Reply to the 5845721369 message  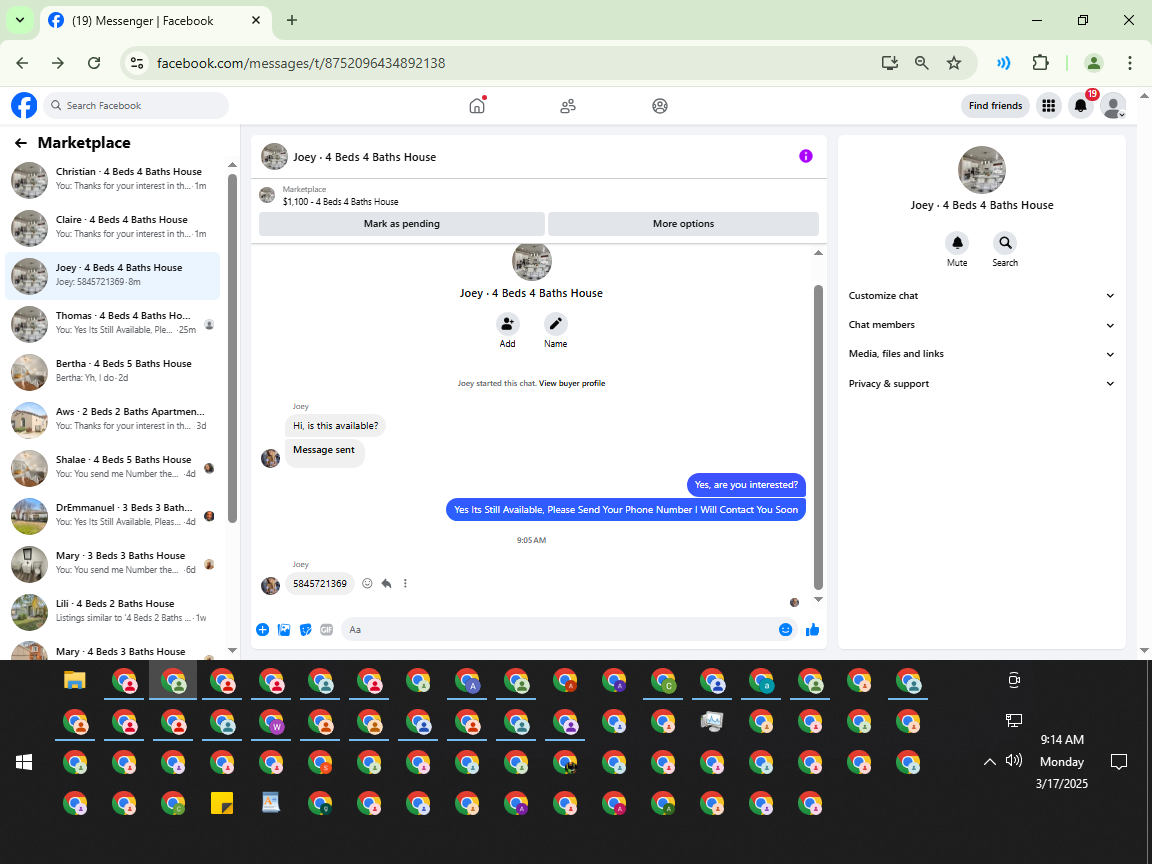point(386,583)
